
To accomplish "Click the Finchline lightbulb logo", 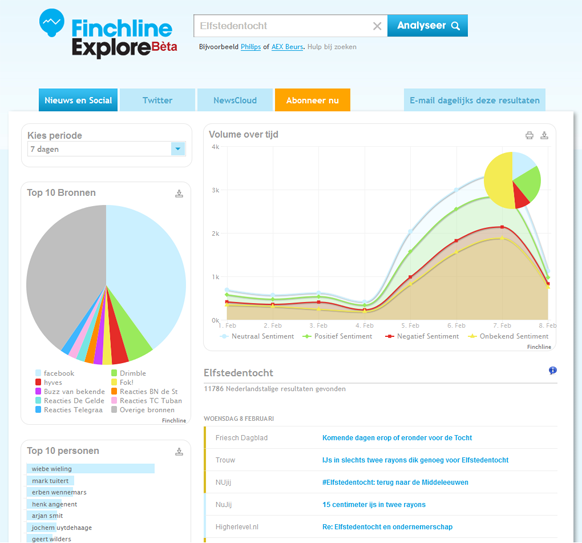I will point(52,23).
